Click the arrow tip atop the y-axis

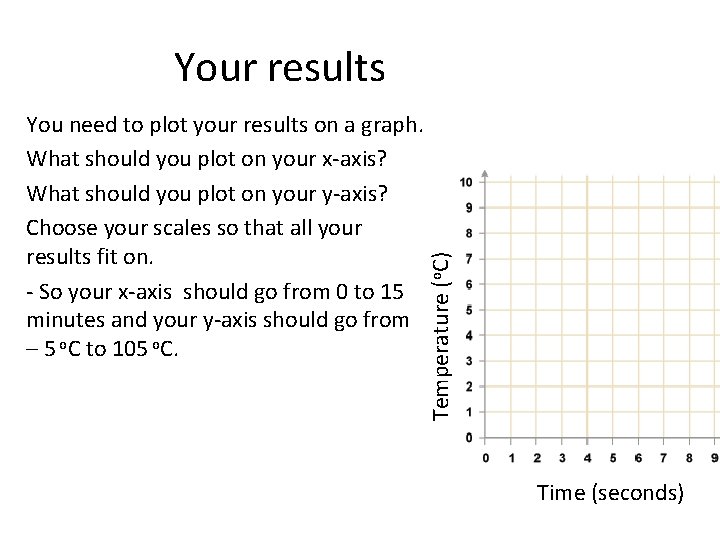pyautogui.click(x=486, y=173)
